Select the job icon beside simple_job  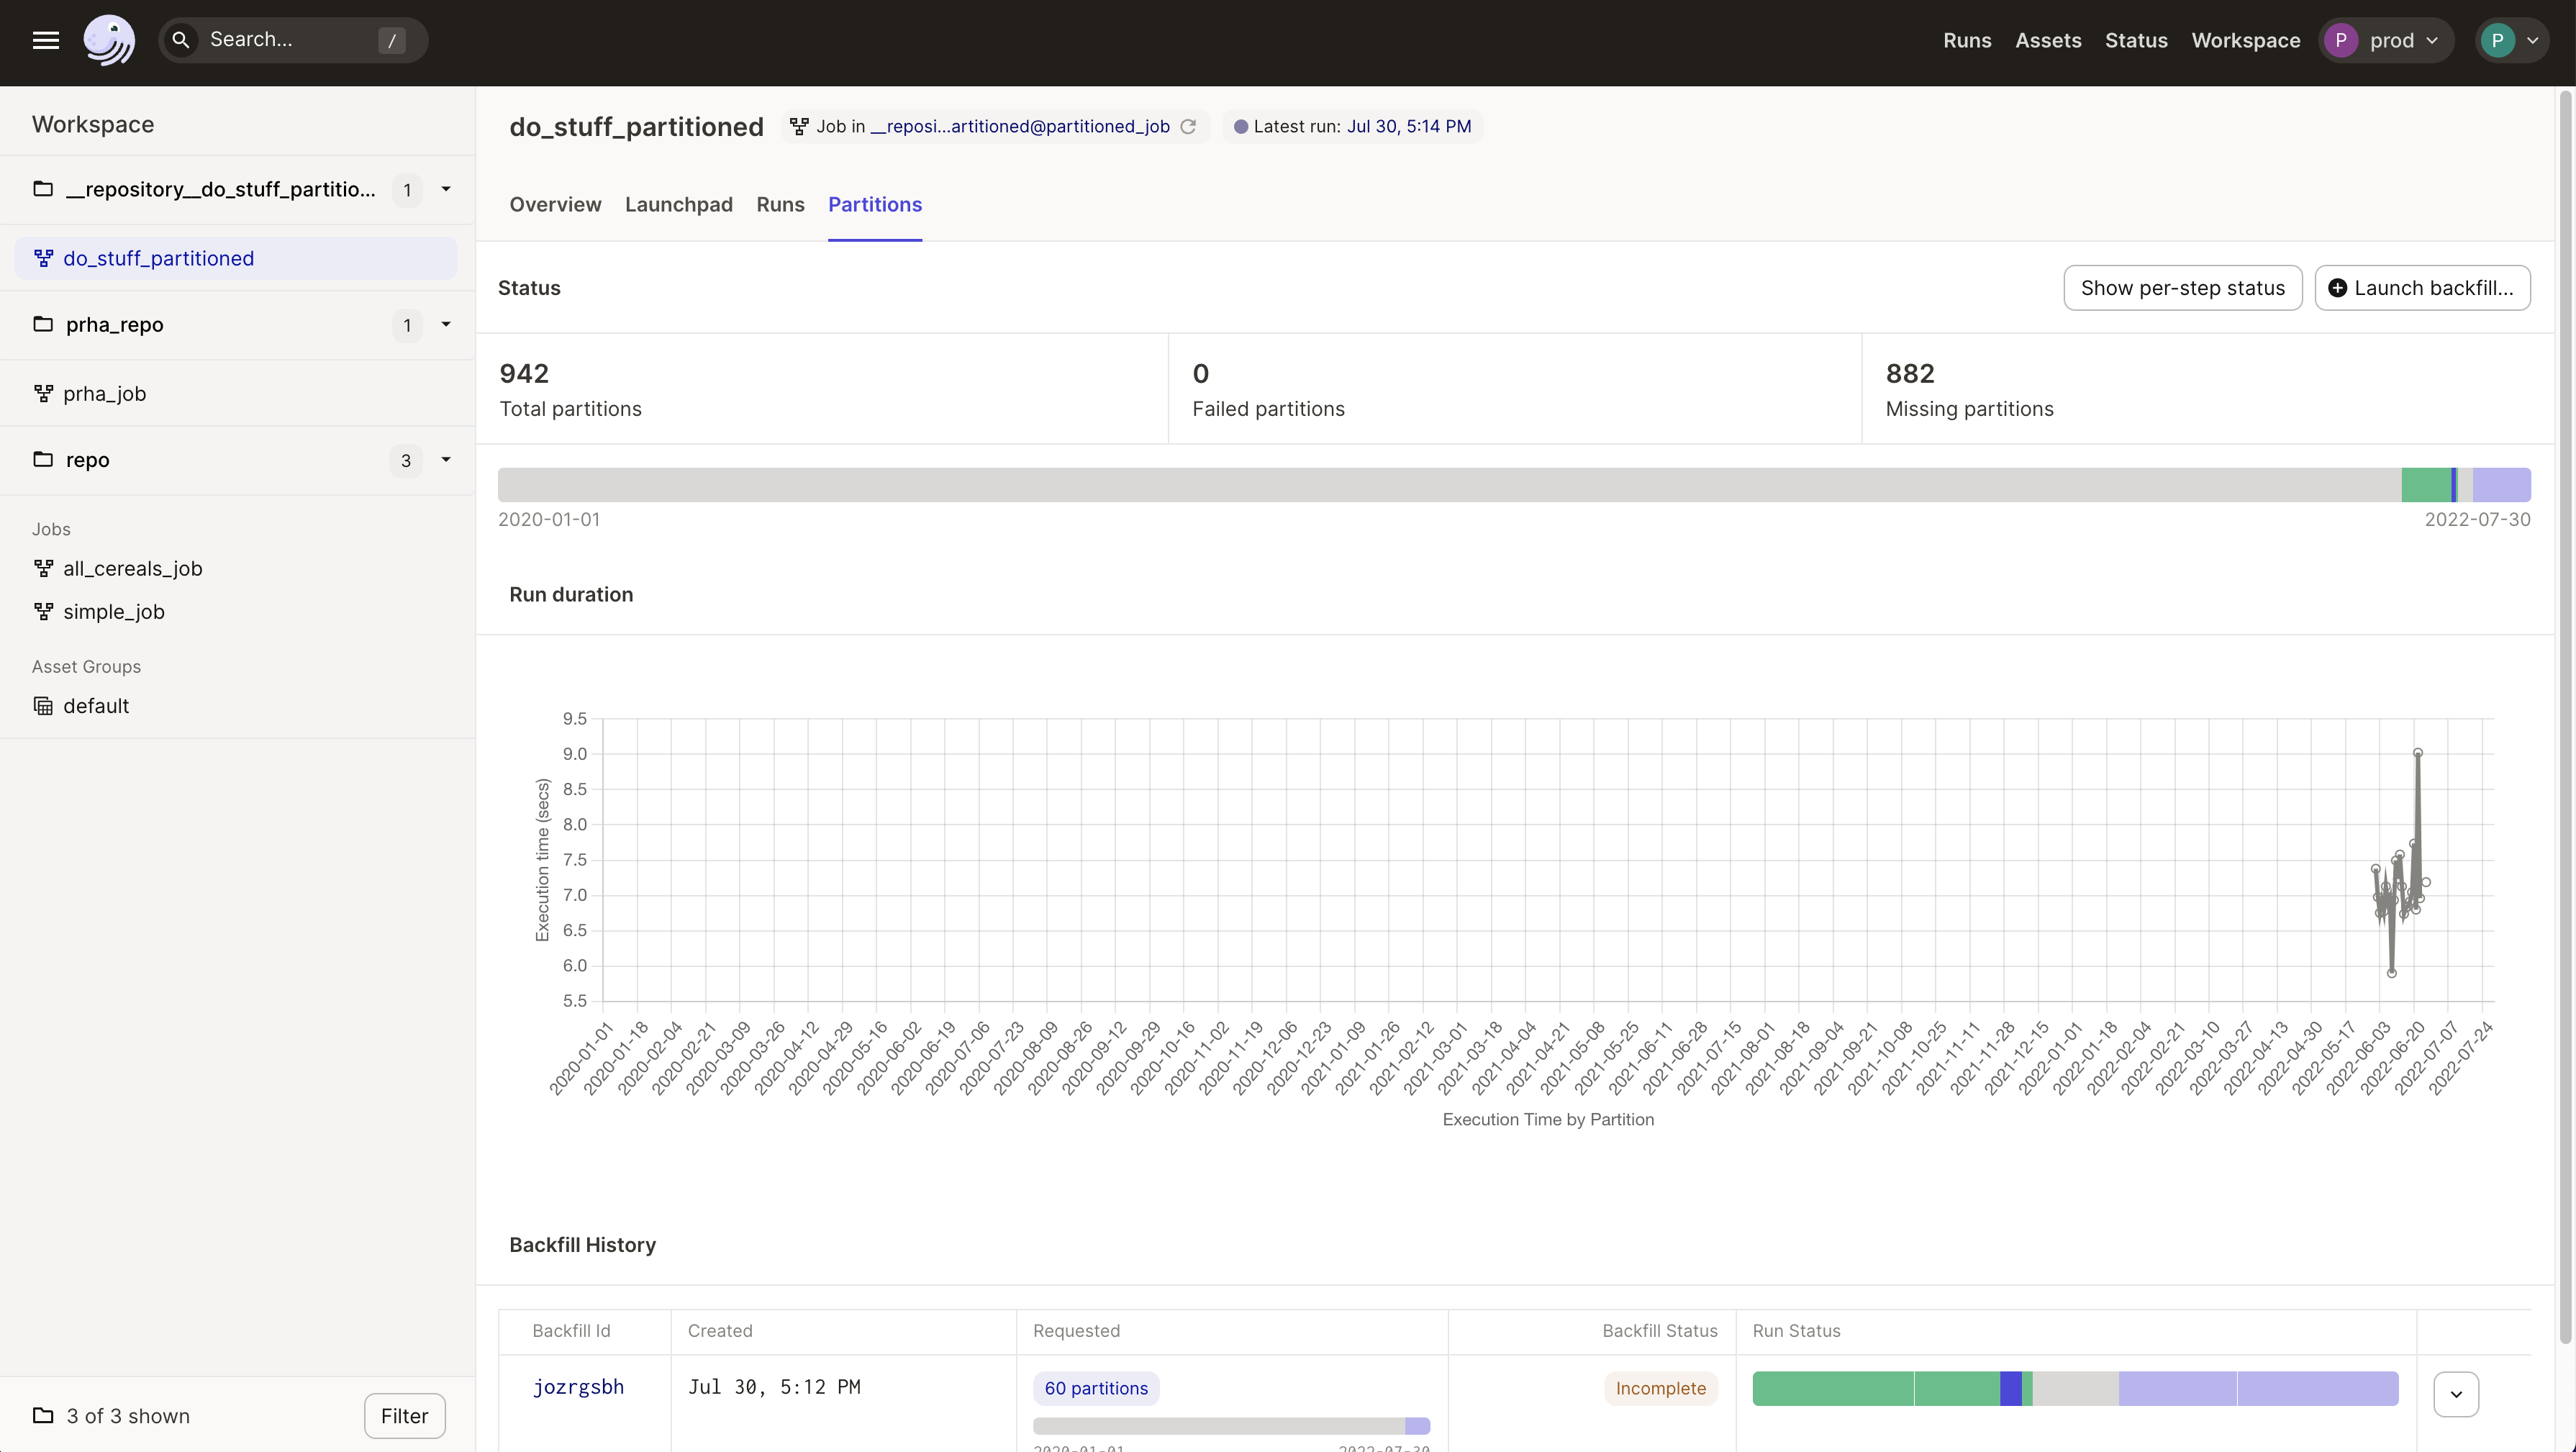[43, 611]
